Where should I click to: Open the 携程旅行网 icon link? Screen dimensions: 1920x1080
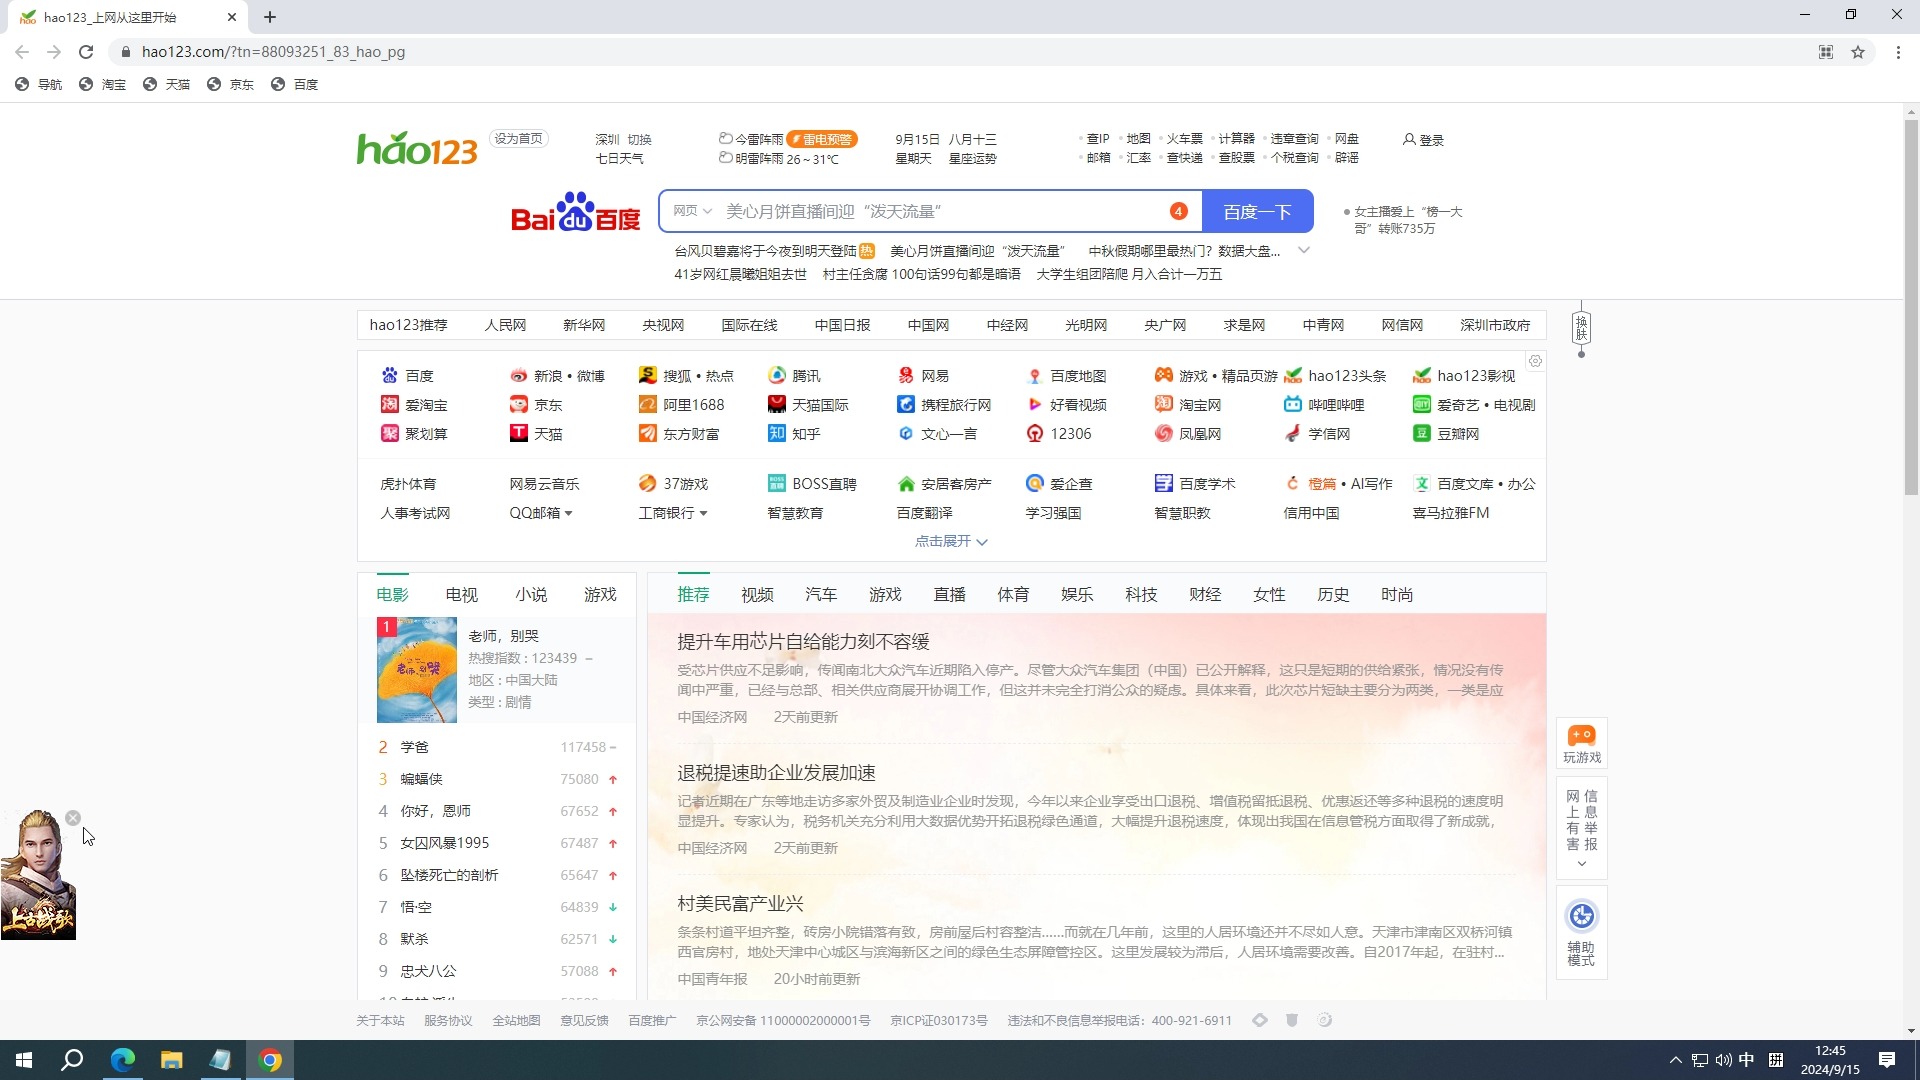[x=905, y=404]
